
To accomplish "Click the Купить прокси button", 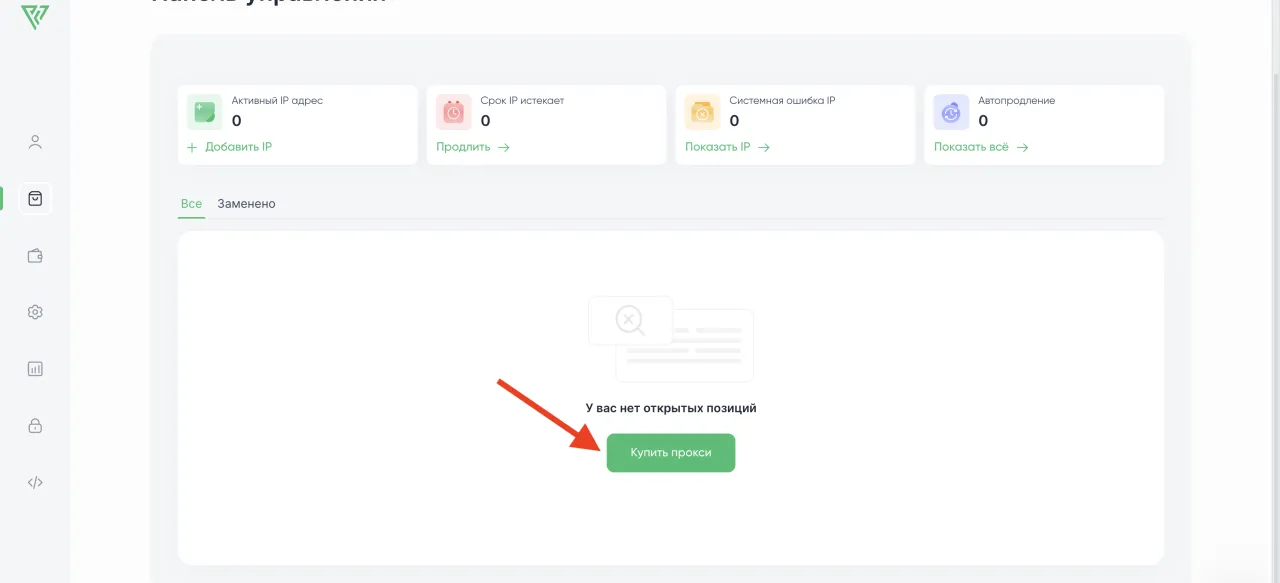I will pyautogui.click(x=671, y=453).
